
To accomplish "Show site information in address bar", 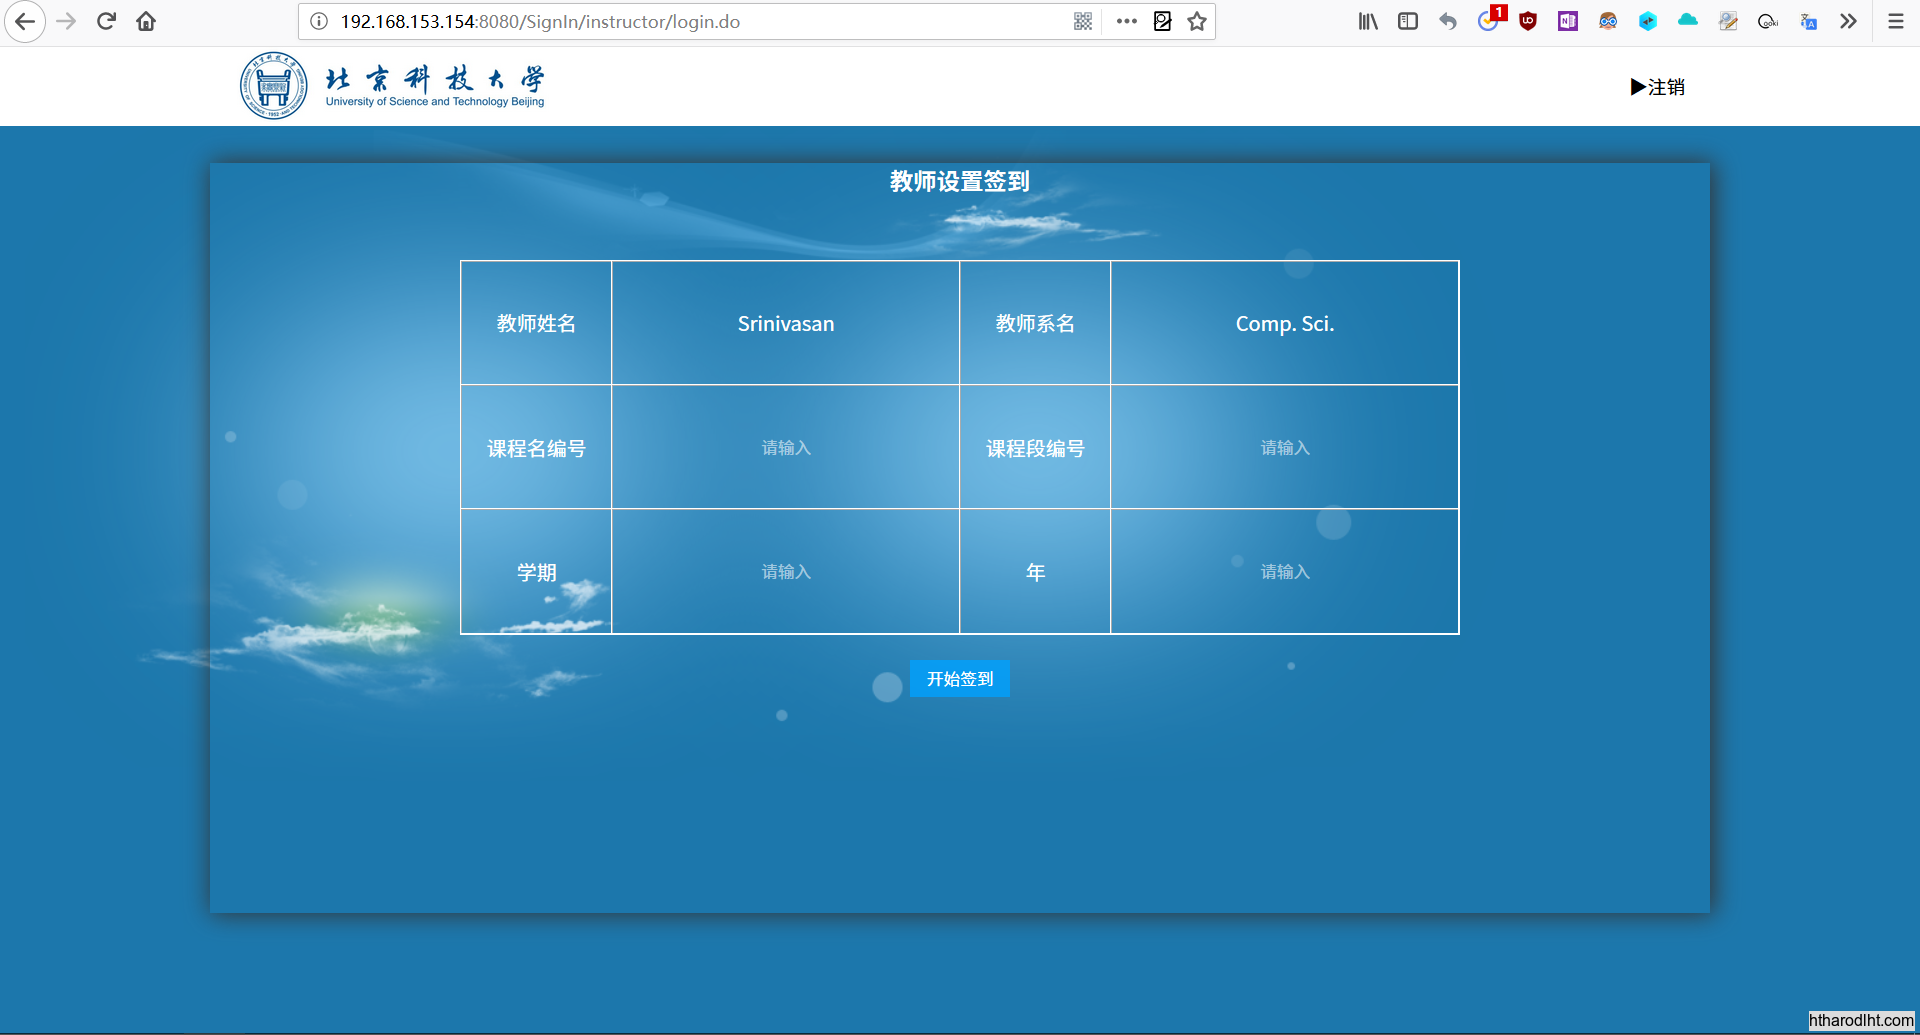I will point(319,22).
